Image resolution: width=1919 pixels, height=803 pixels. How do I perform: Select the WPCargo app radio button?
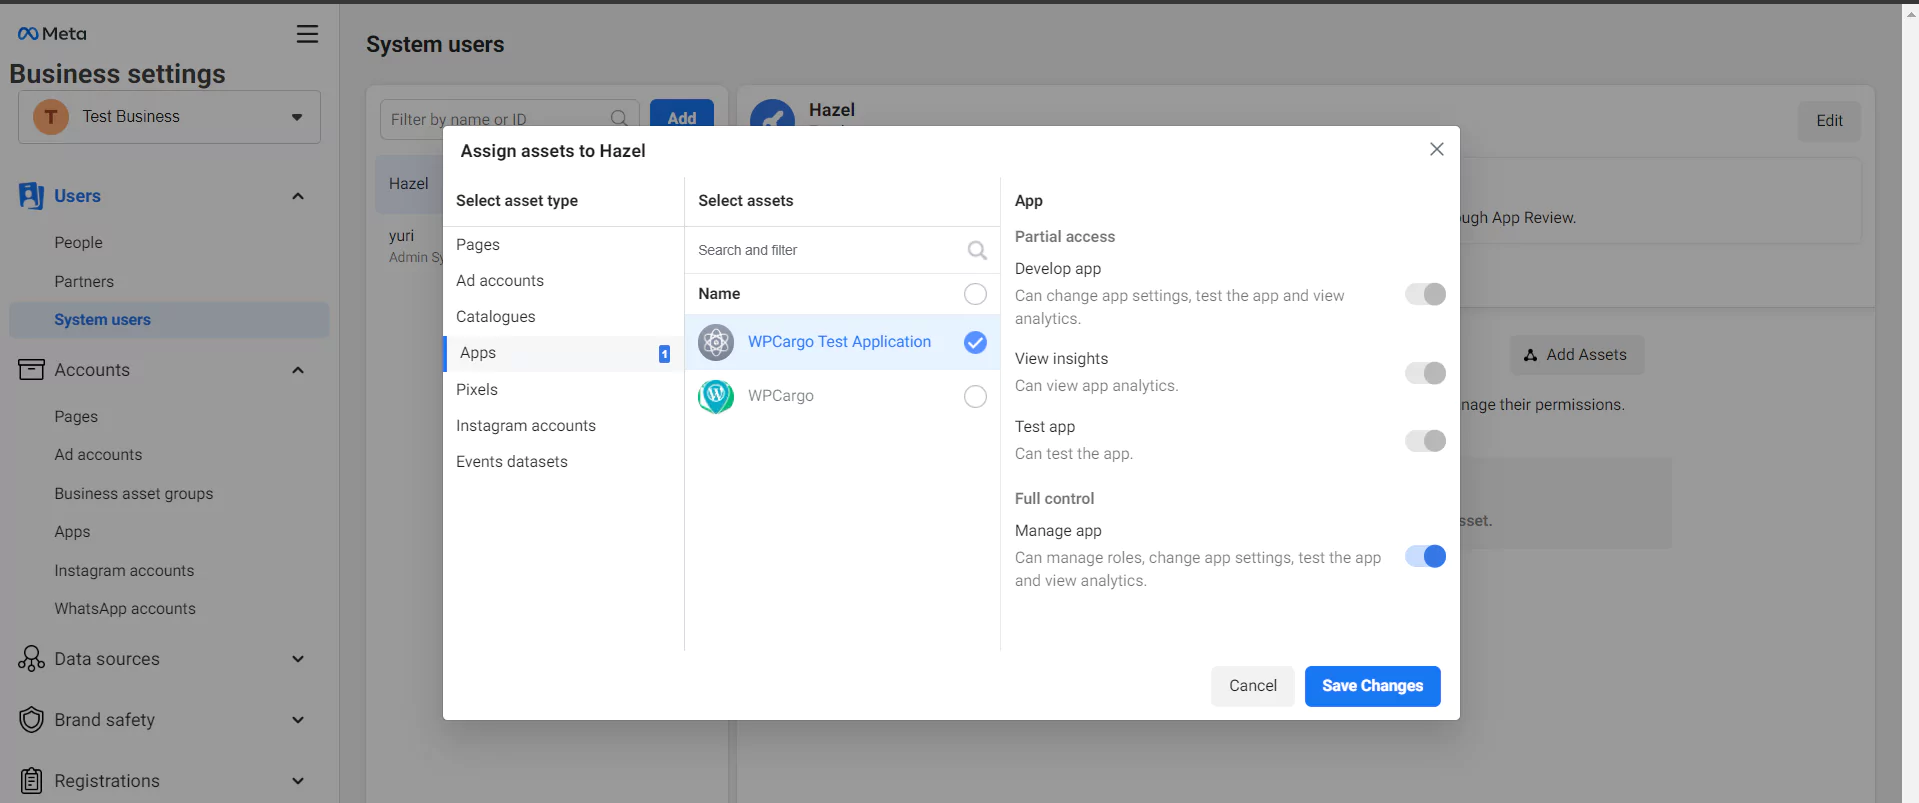tap(975, 397)
